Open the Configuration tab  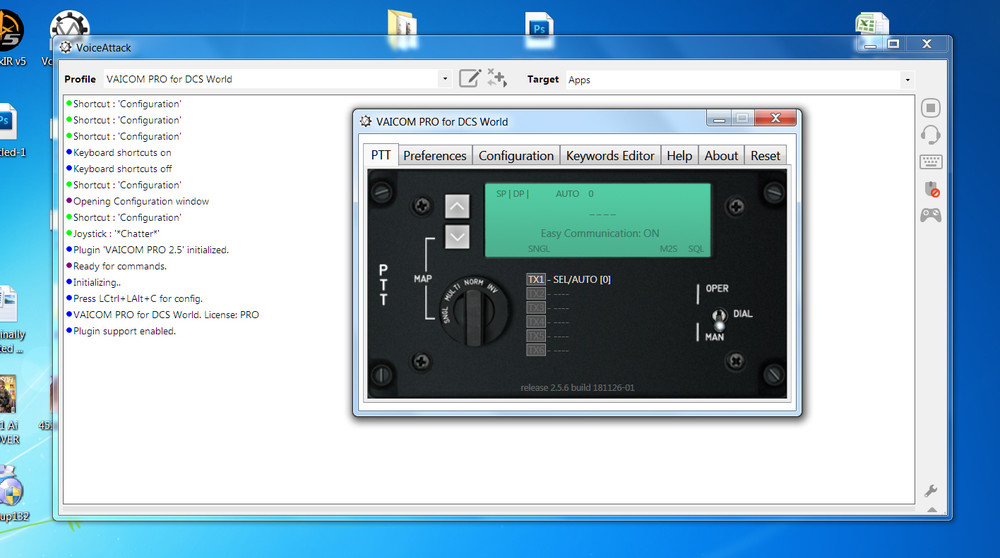pyautogui.click(x=516, y=156)
